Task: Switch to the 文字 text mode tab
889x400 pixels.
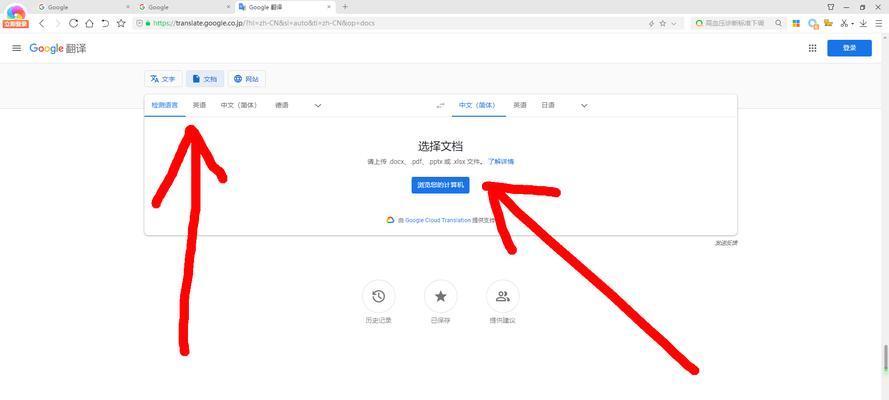Action: [x=163, y=79]
